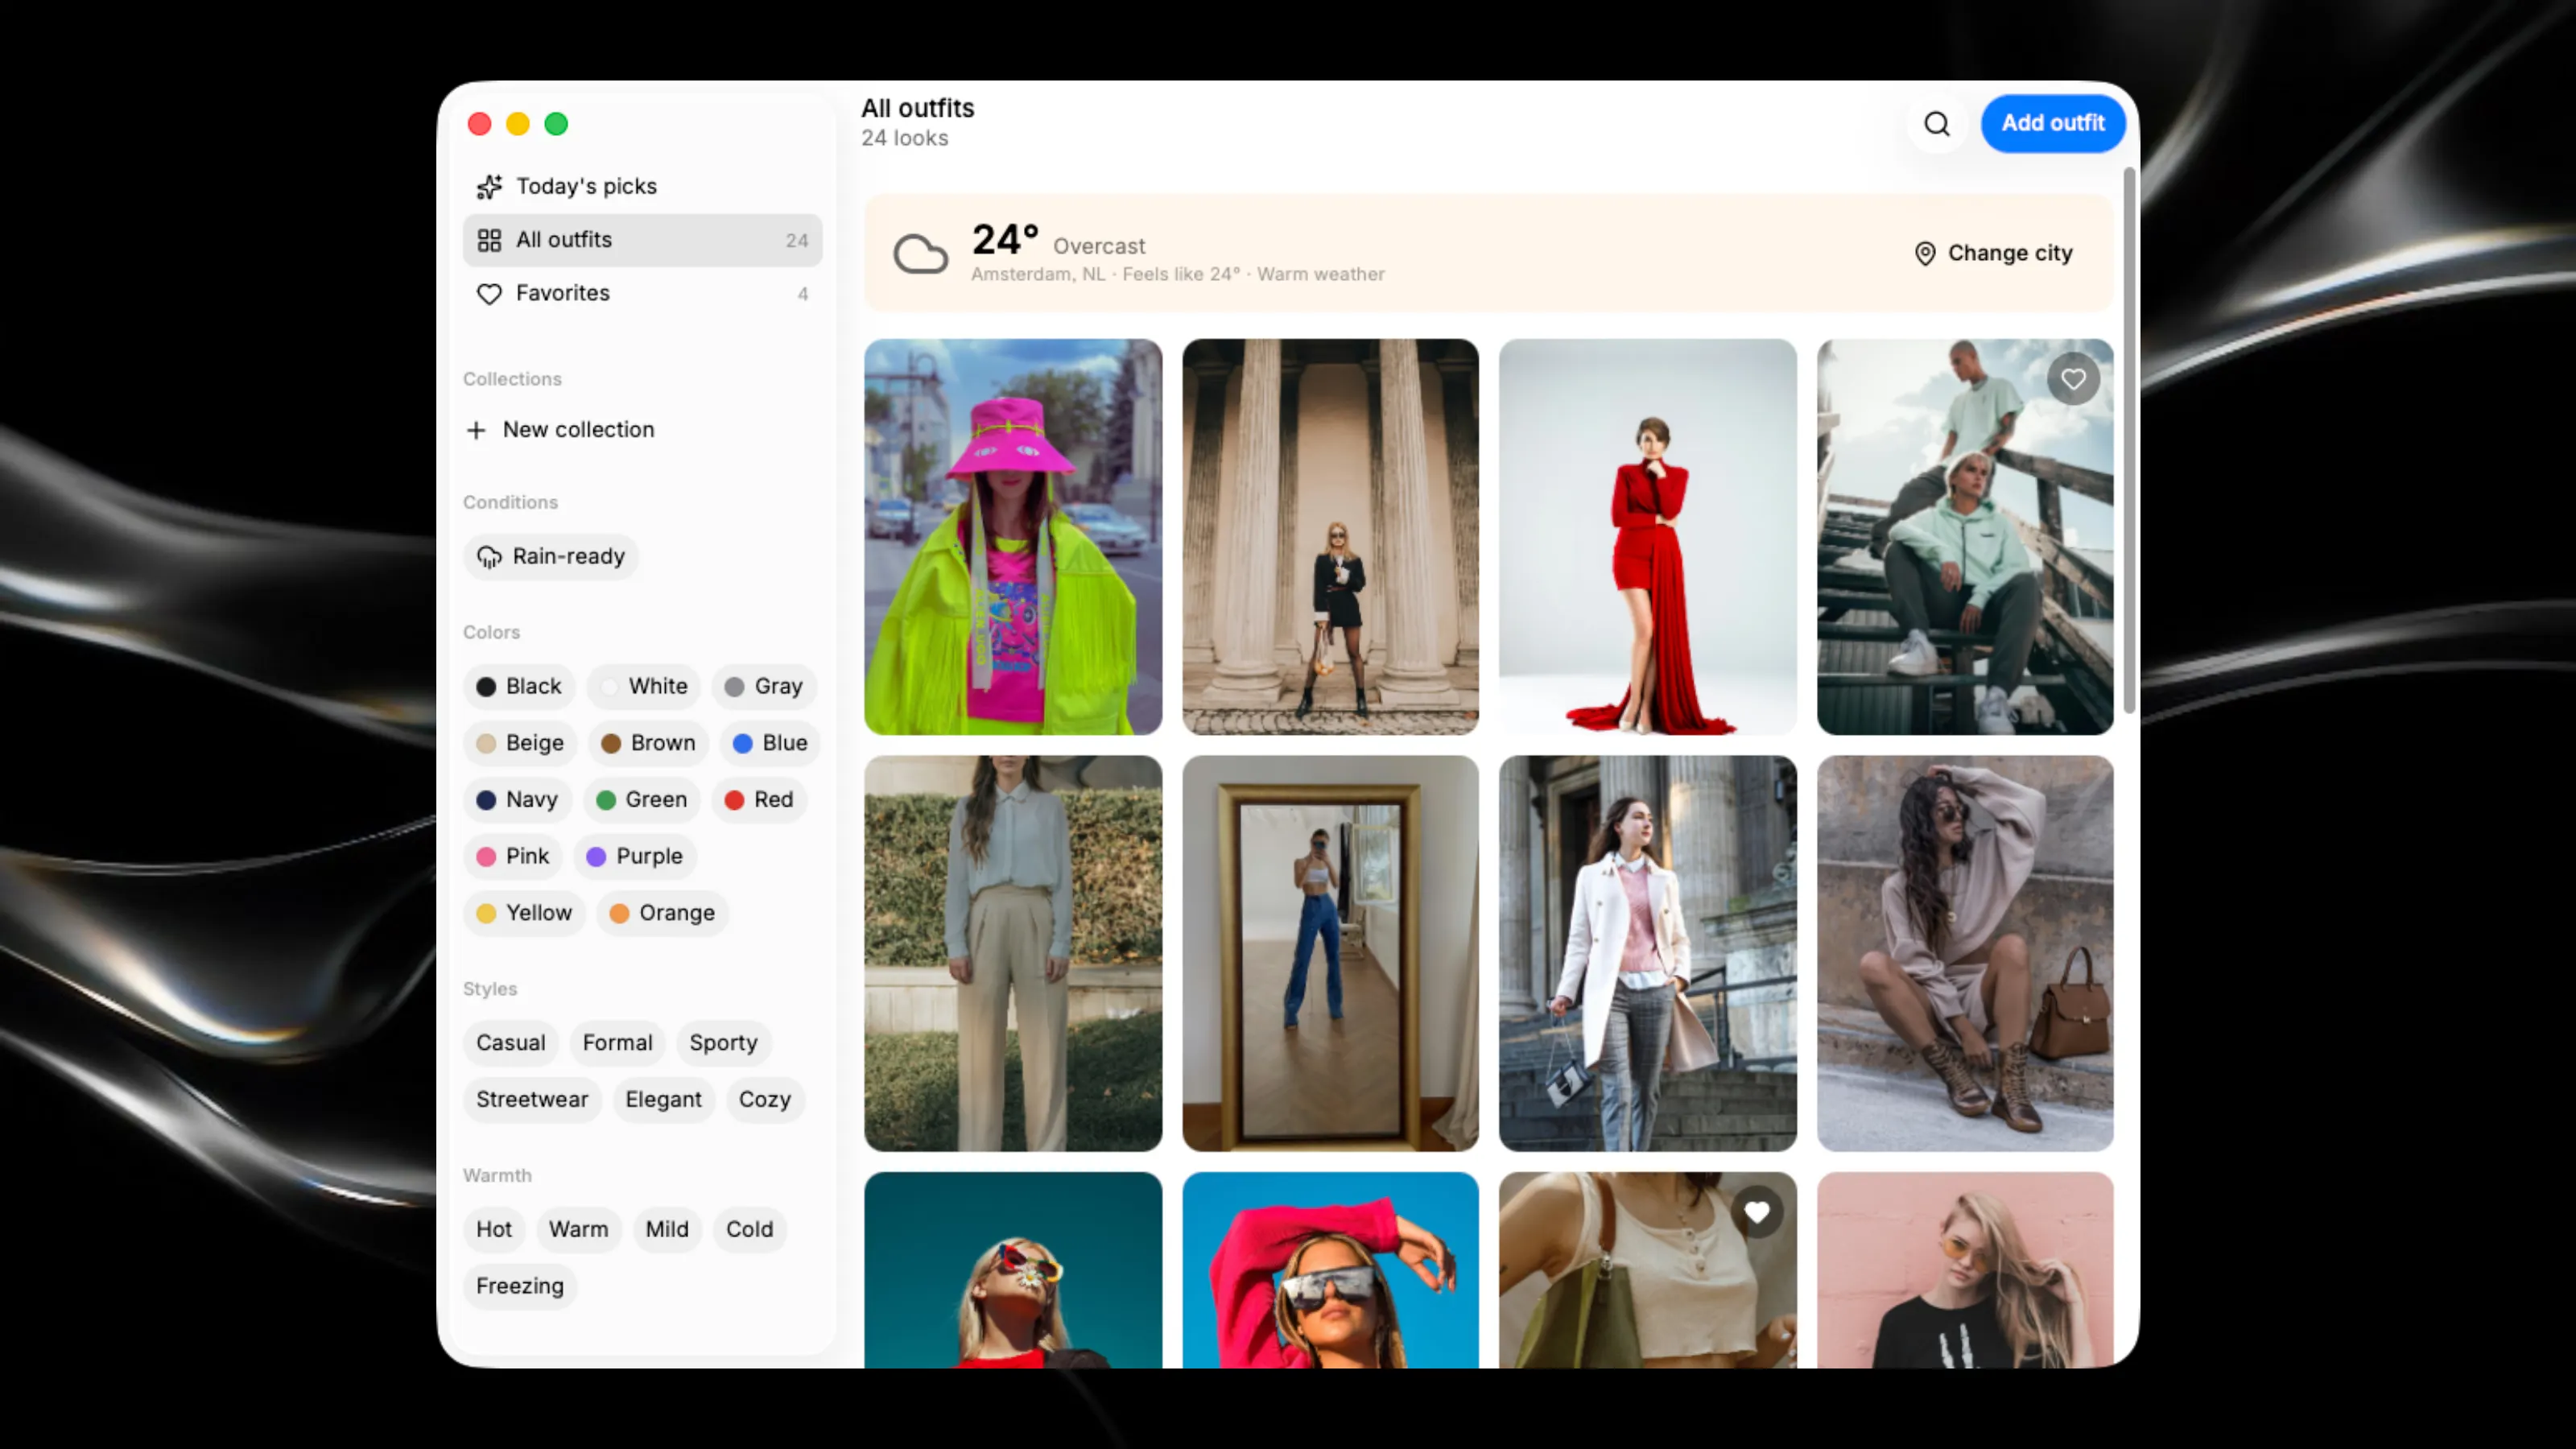Open the olive tote bag outfit photo
The image size is (2576, 1449).
pos(1647,1270)
